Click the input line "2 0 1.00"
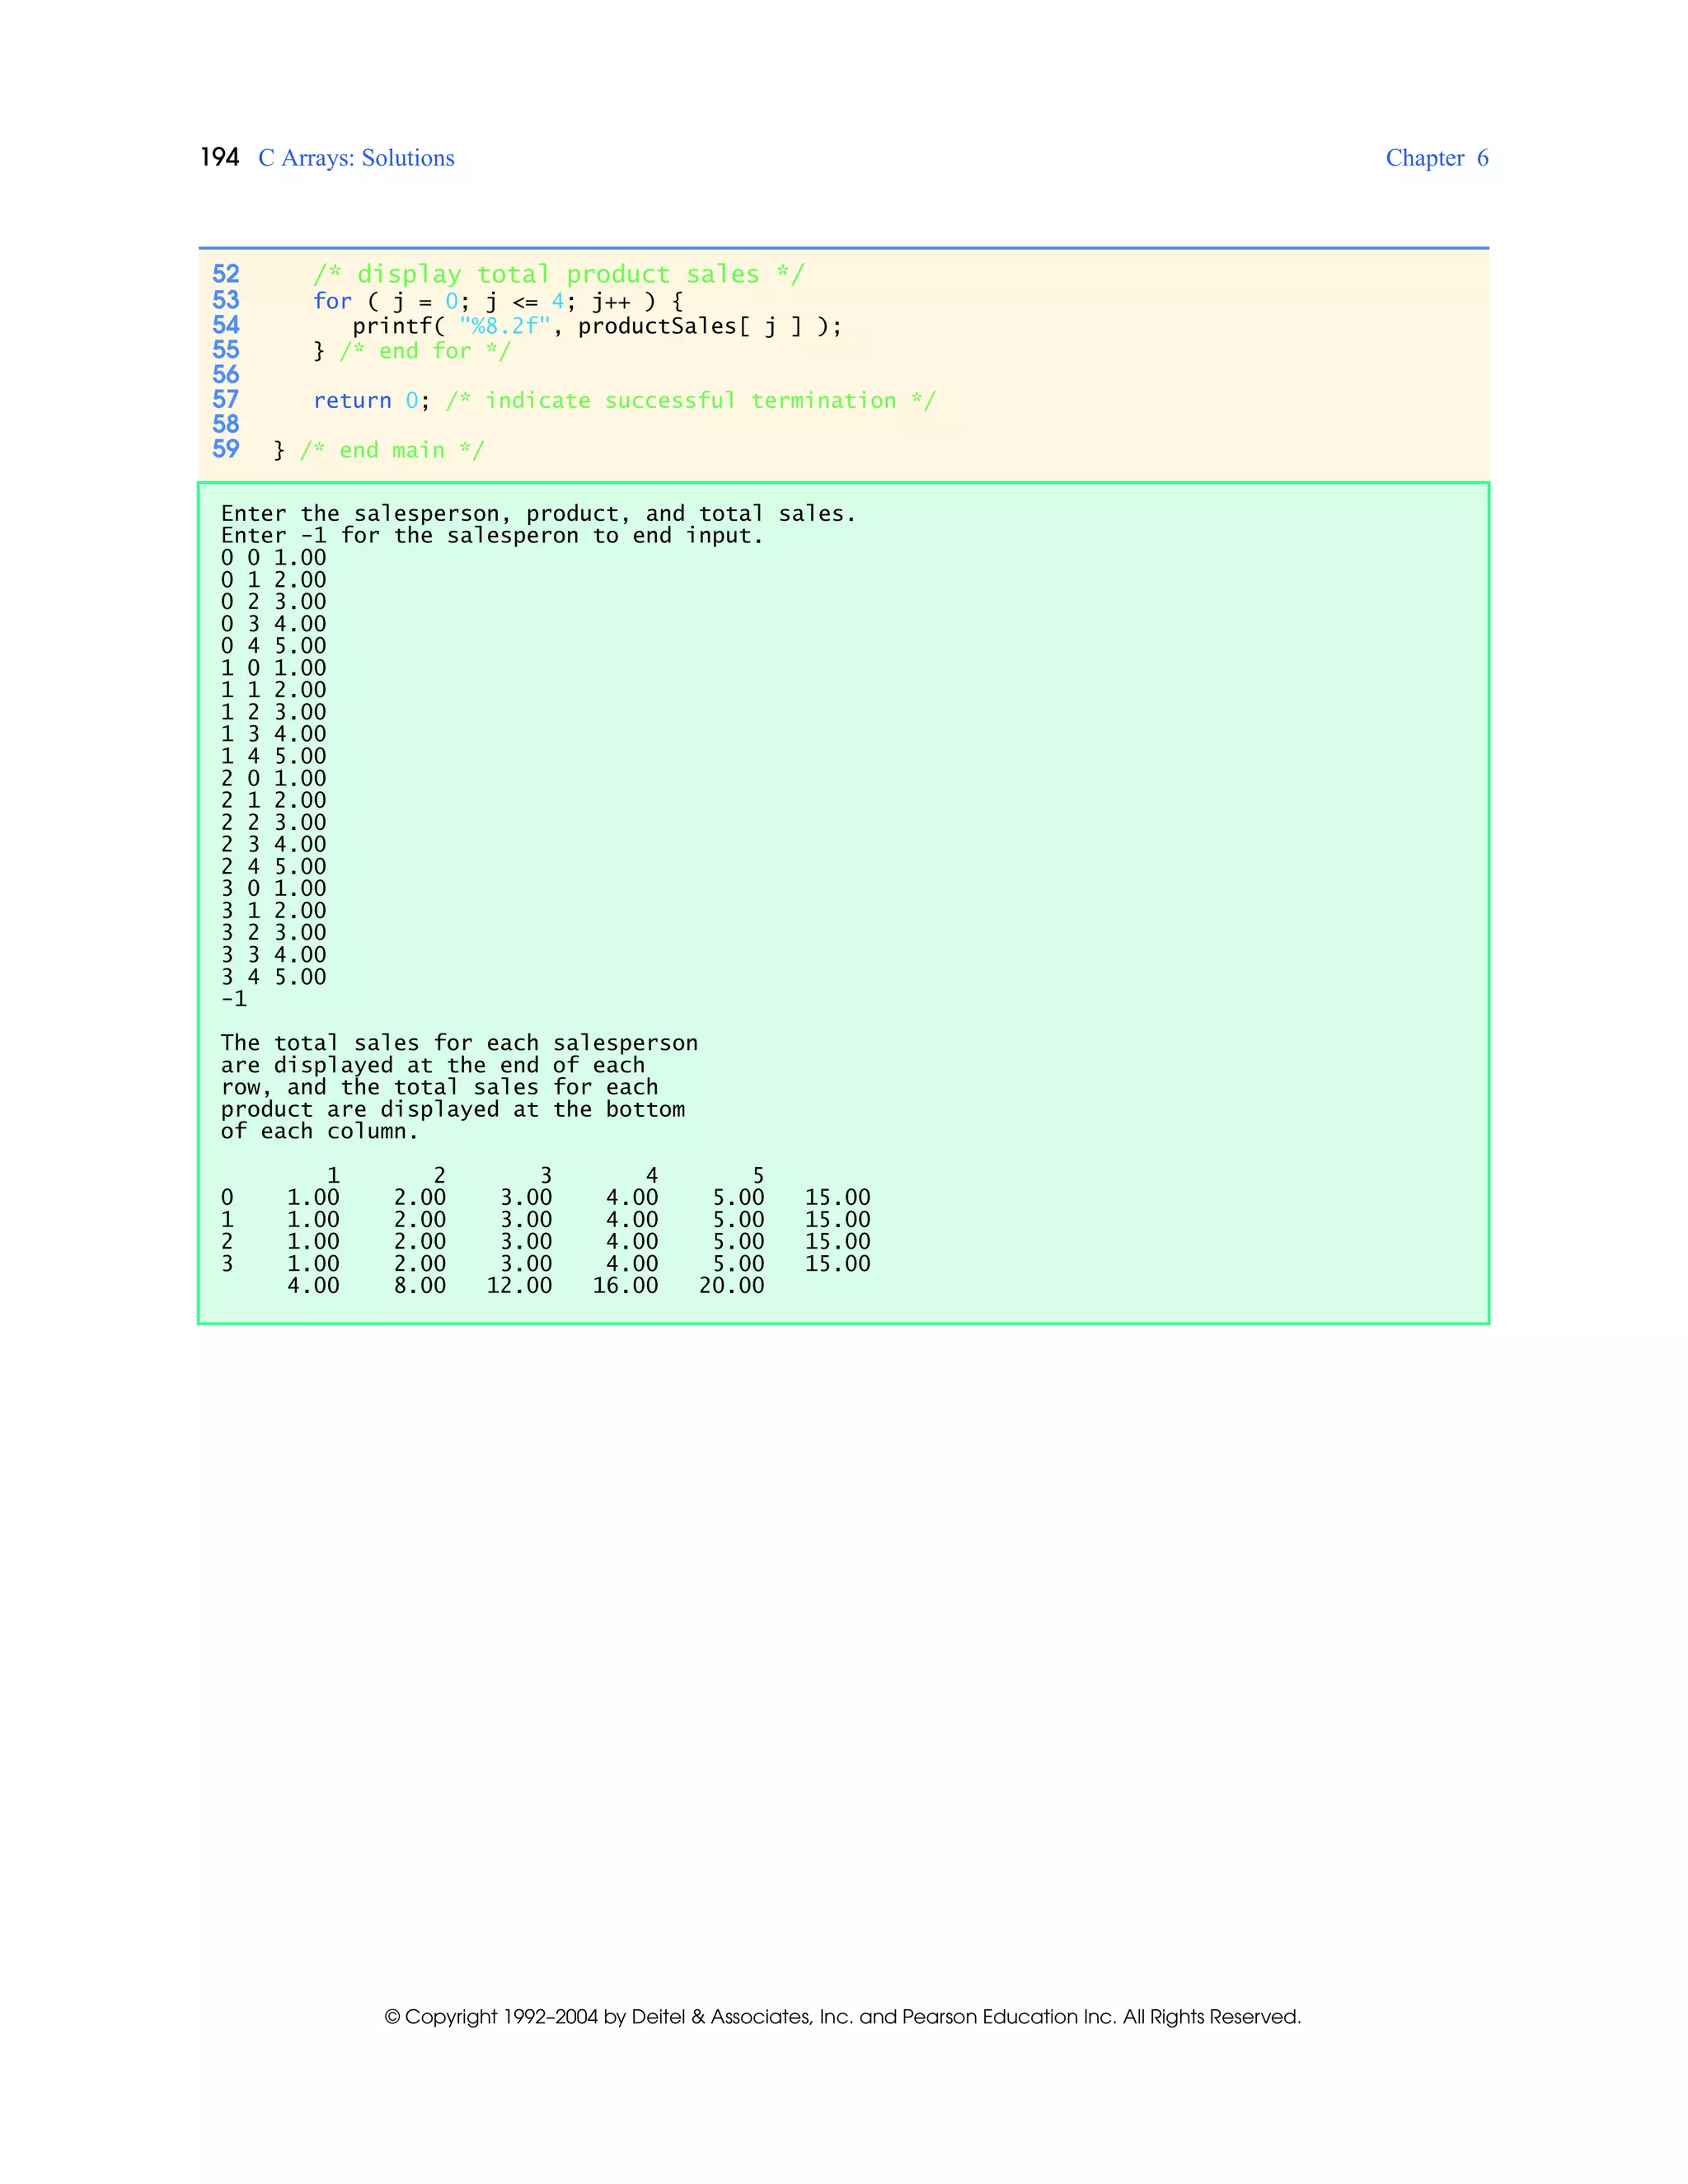The height and width of the screenshot is (2184, 1688). 274,778
